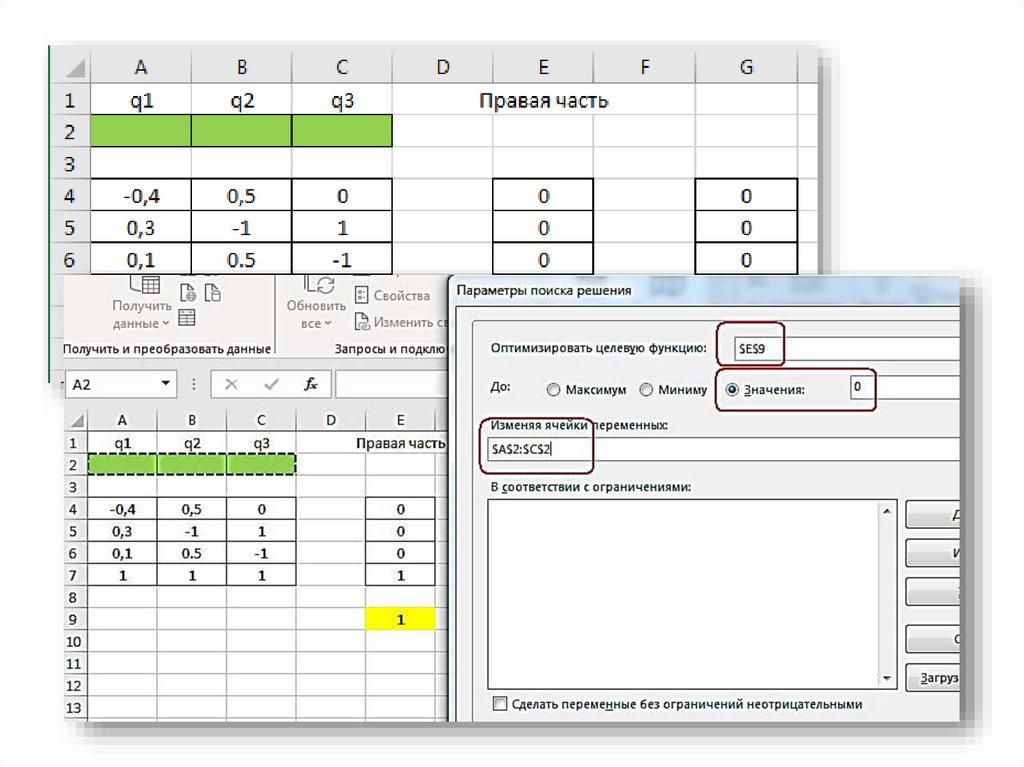Click inside the empty constraints list box
Image resolution: width=1024 pixels, height=767 pixels.
682,595
